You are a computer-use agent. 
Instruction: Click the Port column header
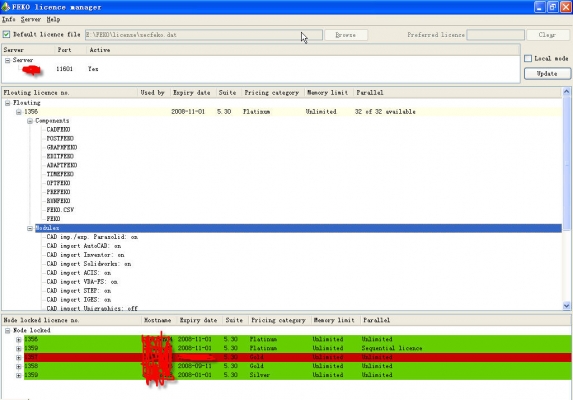tap(64, 50)
